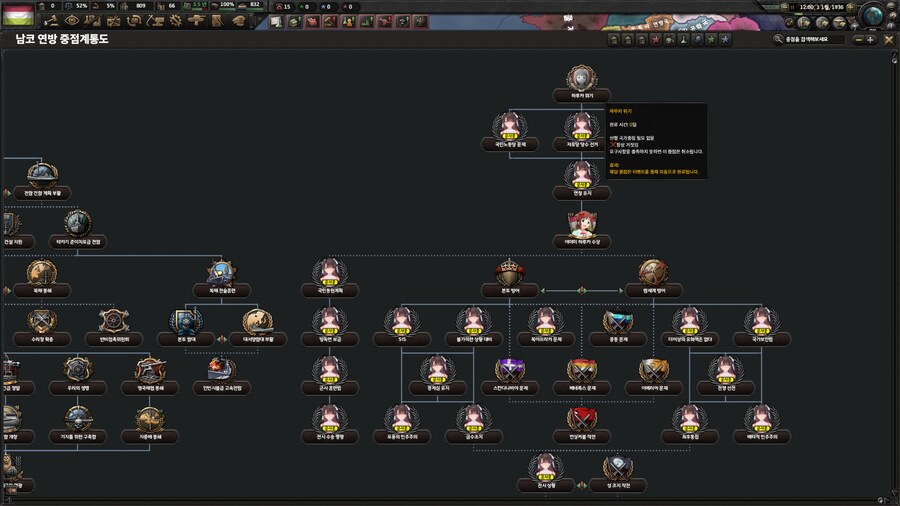Select the 영국해협 봉쇄 focus
This screenshot has width=900, height=506.
149,371
